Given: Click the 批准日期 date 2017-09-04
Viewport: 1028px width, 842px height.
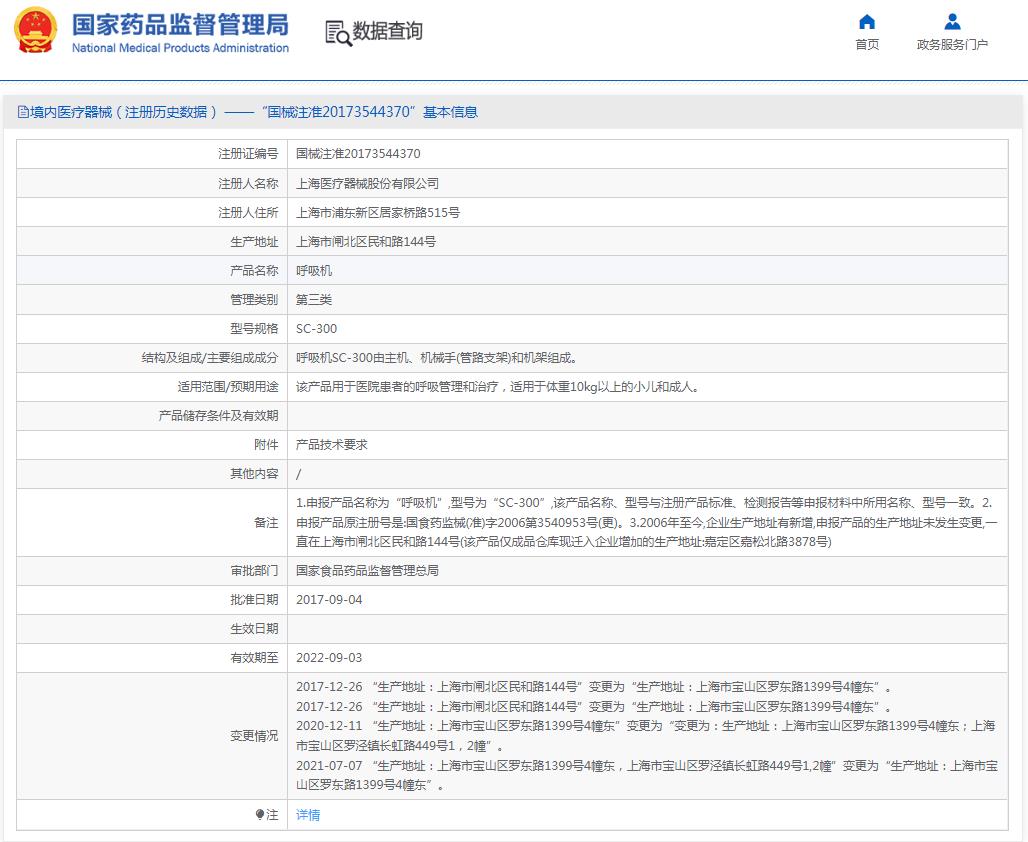Looking at the screenshot, I should pos(330,601).
